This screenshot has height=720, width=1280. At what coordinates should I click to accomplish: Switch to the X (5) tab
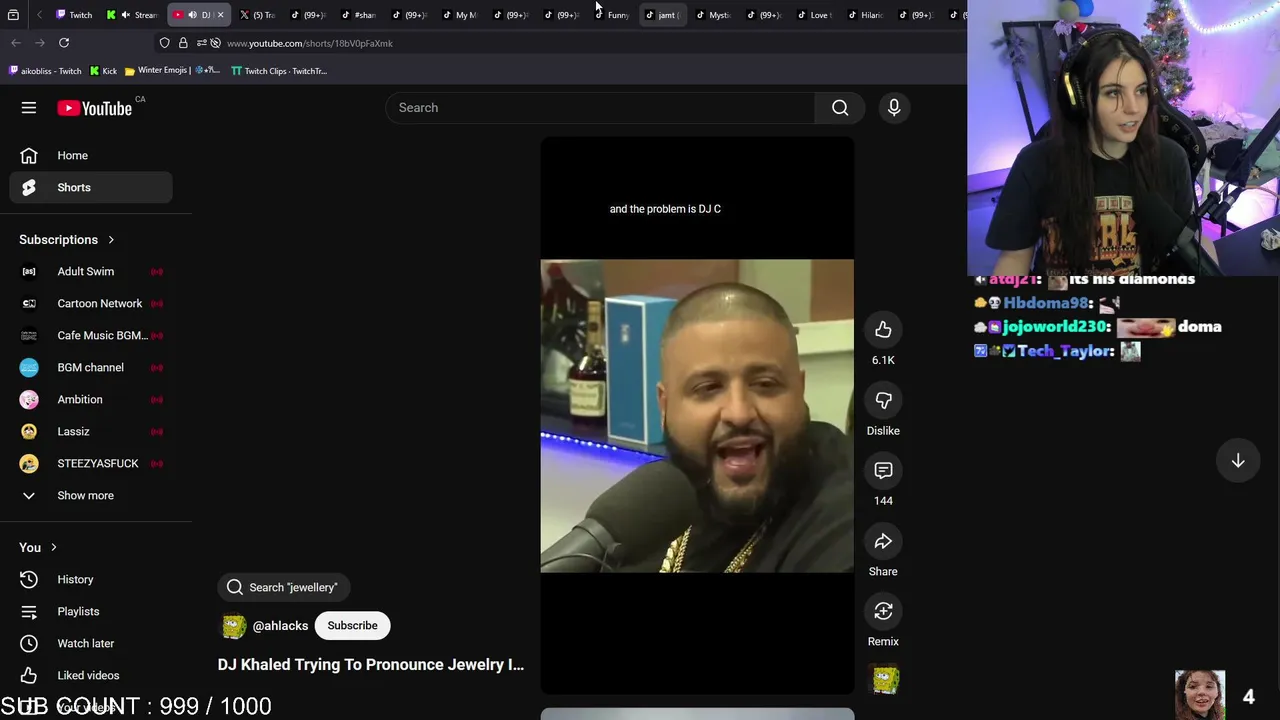tap(258, 15)
